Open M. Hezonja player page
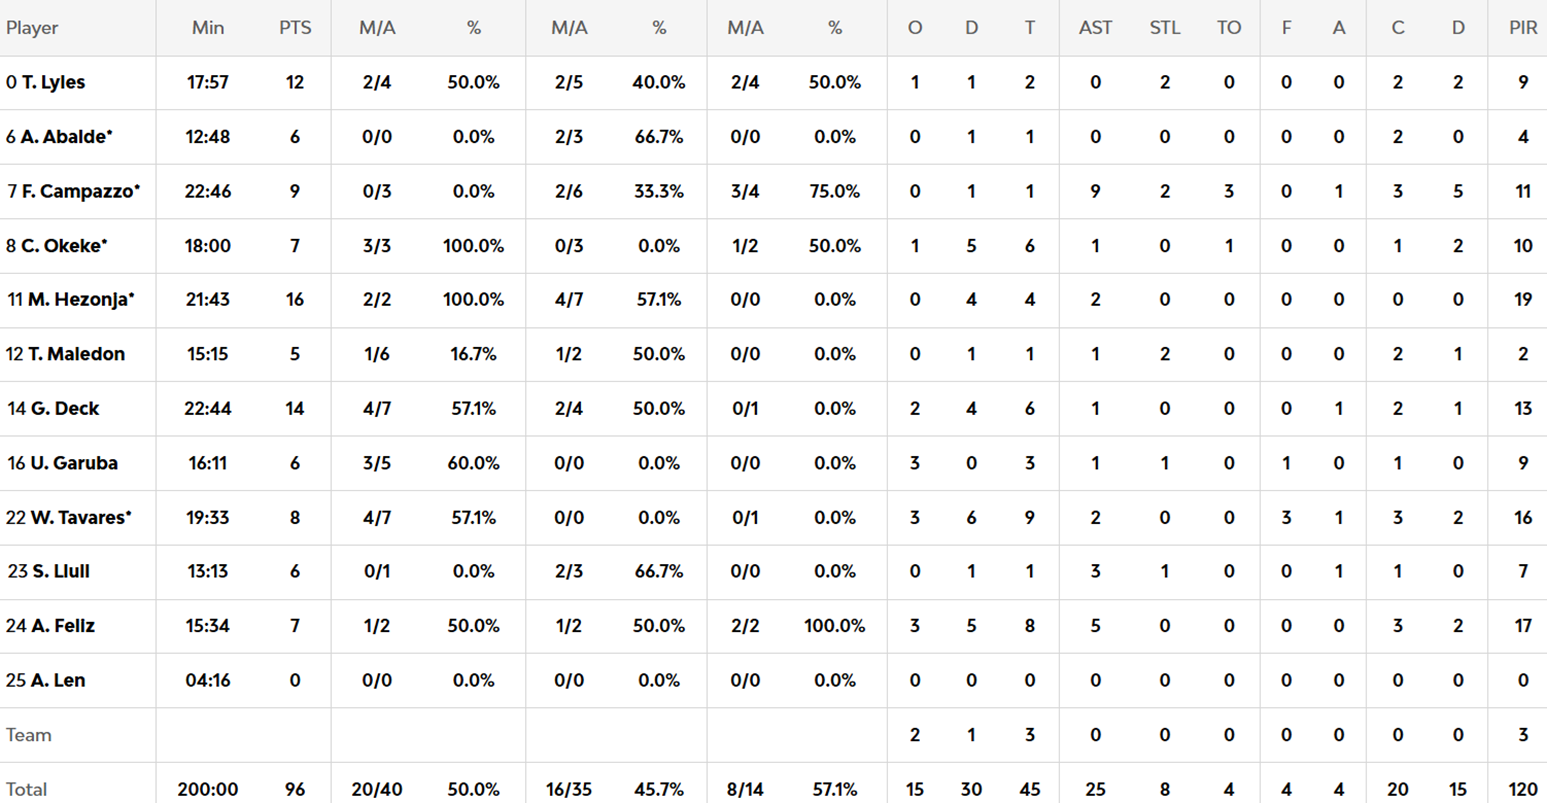This screenshot has height=803, width=1547. coord(80,300)
